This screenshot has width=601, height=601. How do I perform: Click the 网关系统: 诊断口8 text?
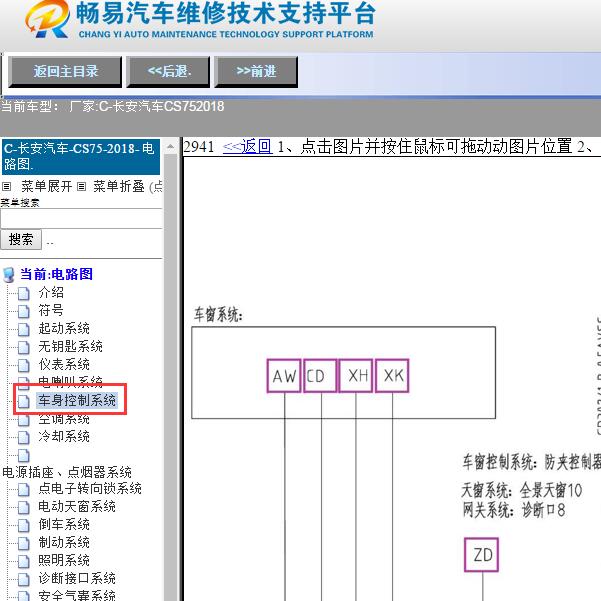(x=514, y=510)
